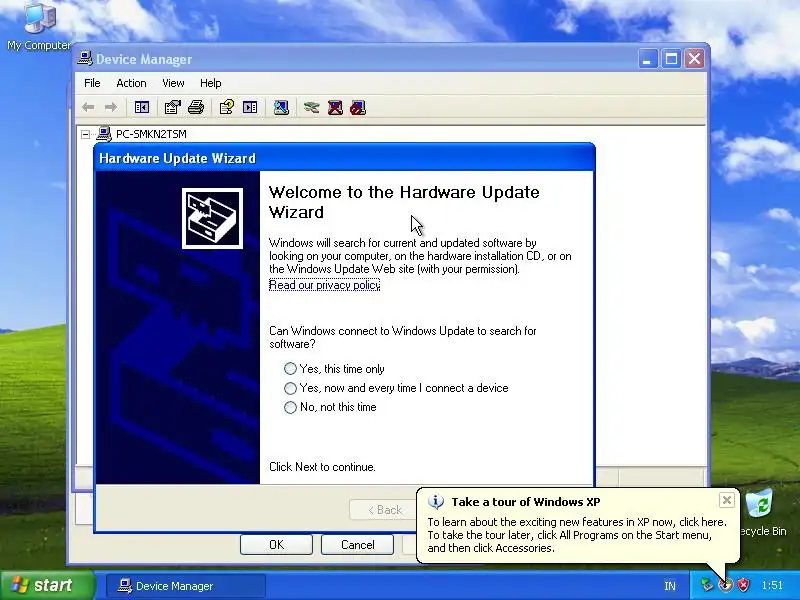This screenshot has height=600, width=800.
Task: Click the Disable device toolbar icon
Action: 358,107
